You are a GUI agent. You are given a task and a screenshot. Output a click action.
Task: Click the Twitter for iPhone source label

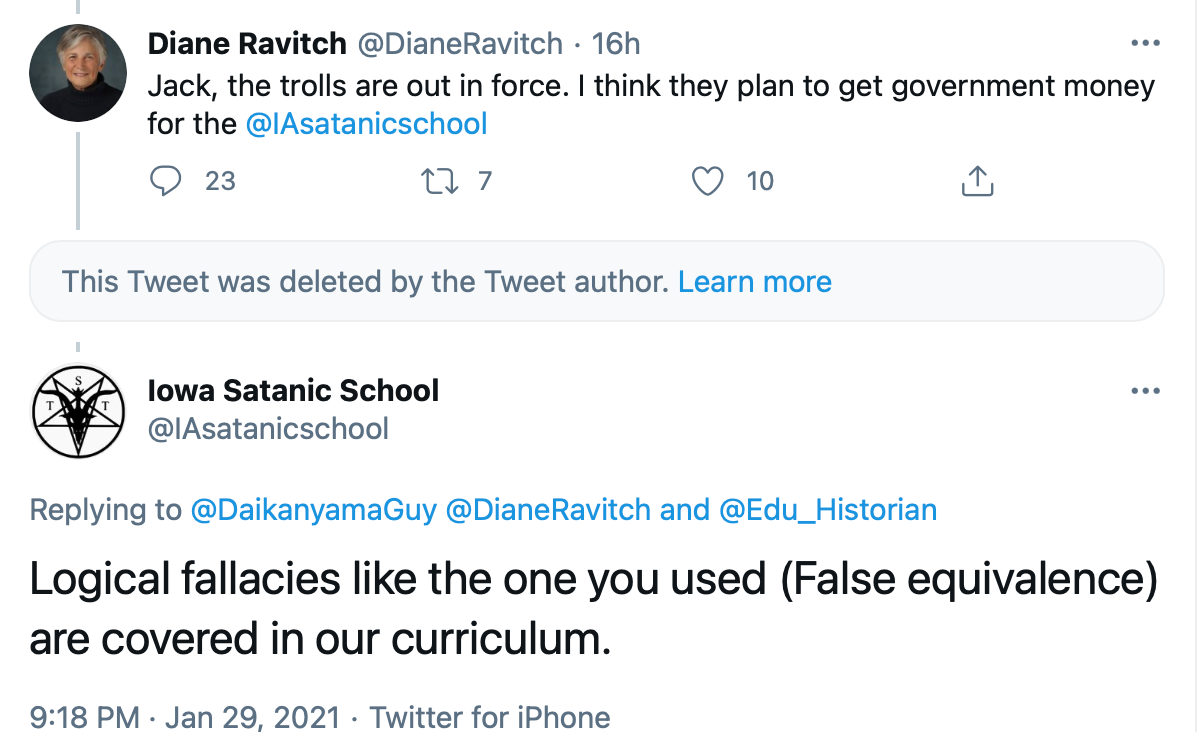click(490, 717)
